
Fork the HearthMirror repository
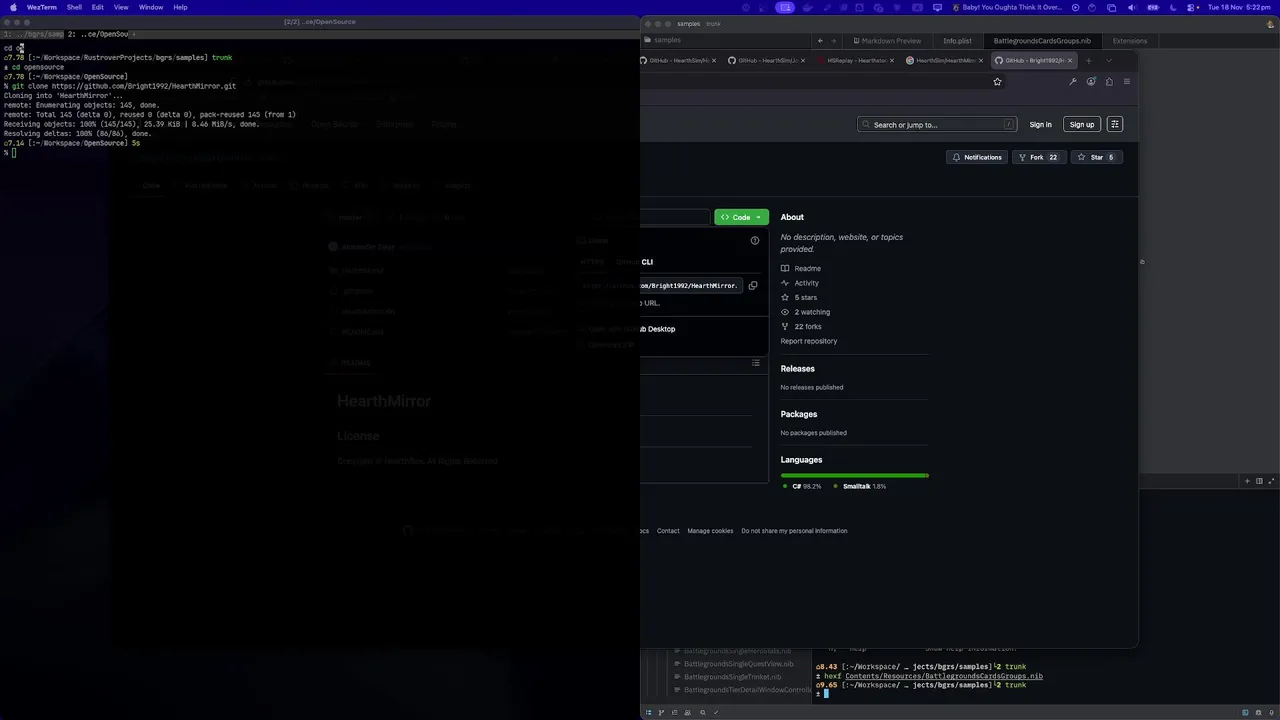[x=1038, y=157]
